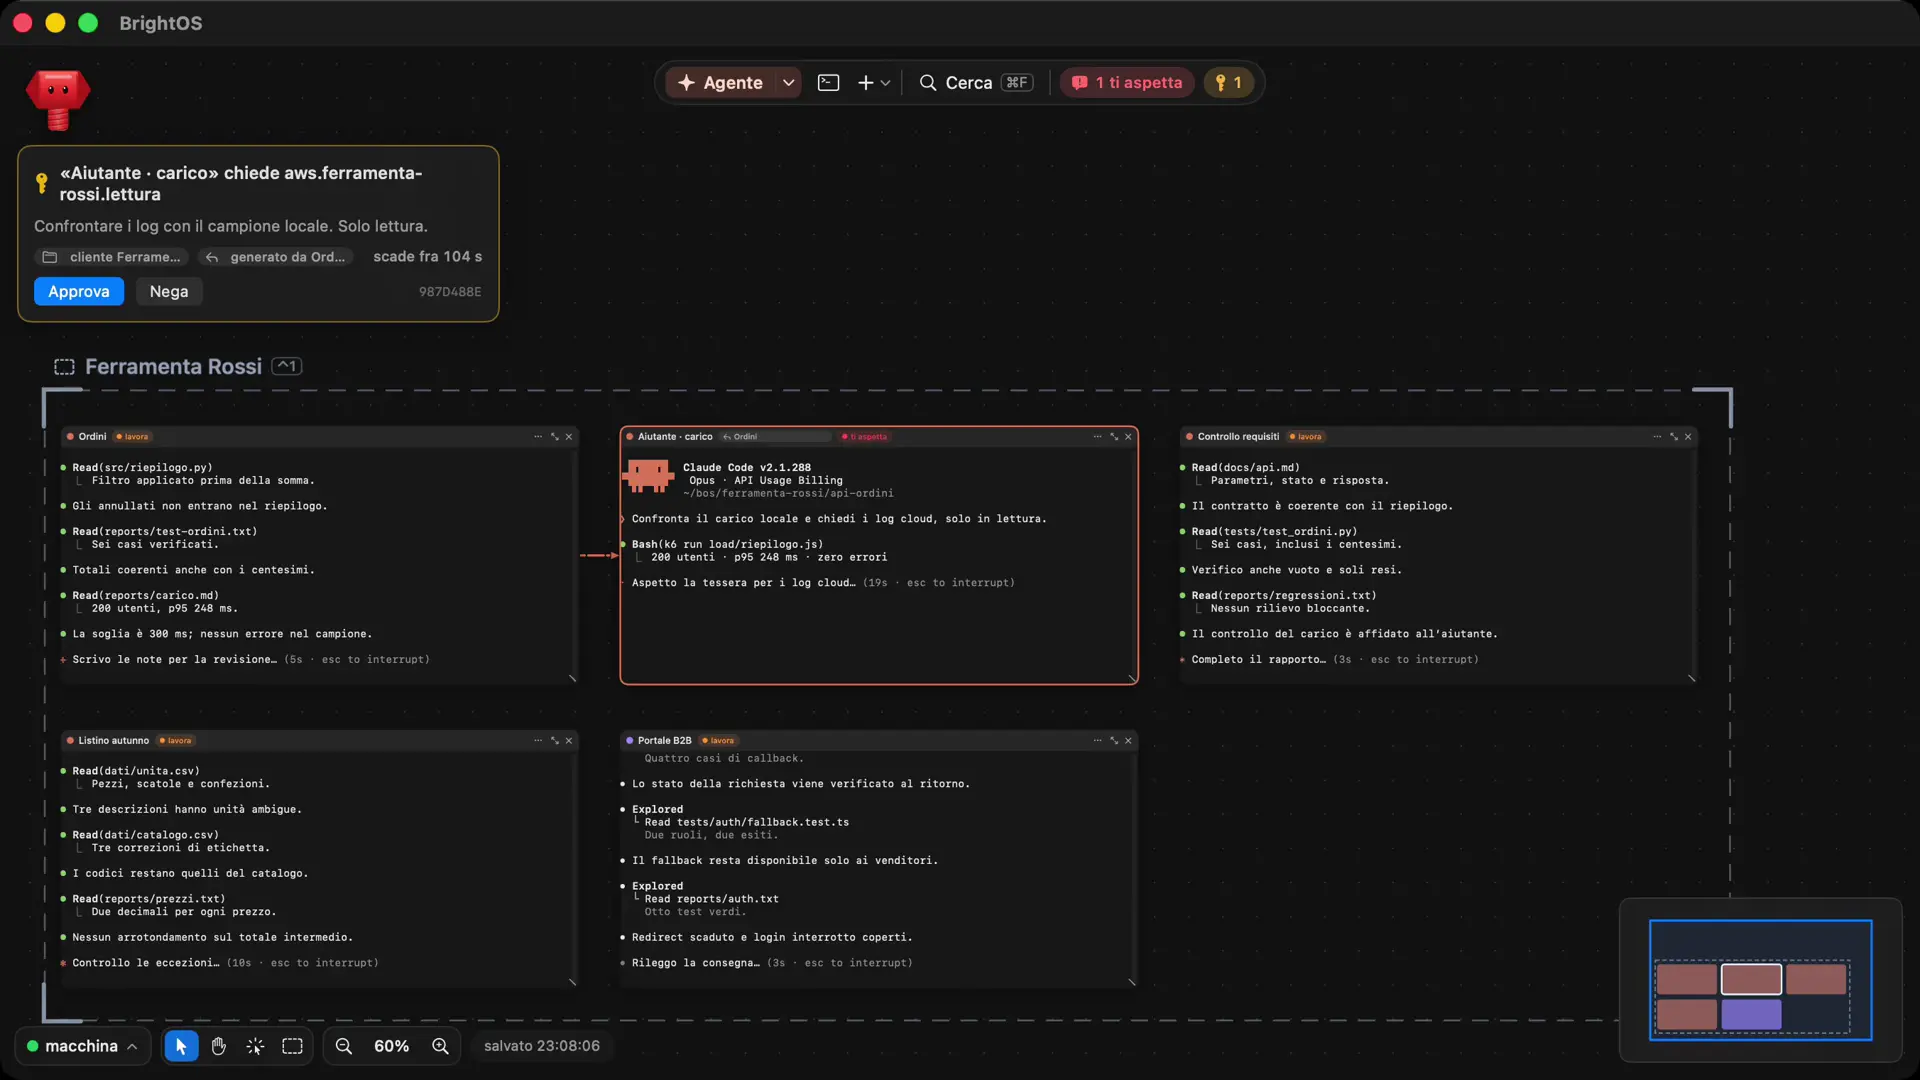Open the '1 ti aspetta' notification
Viewport: 1920px width, 1080px height.
coord(1127,83)
